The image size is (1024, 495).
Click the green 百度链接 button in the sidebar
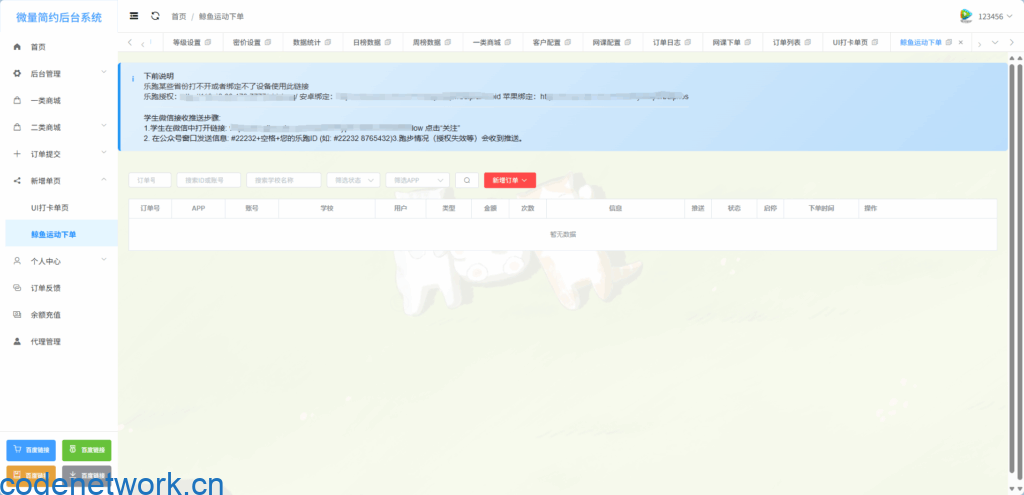click(87, 450)
